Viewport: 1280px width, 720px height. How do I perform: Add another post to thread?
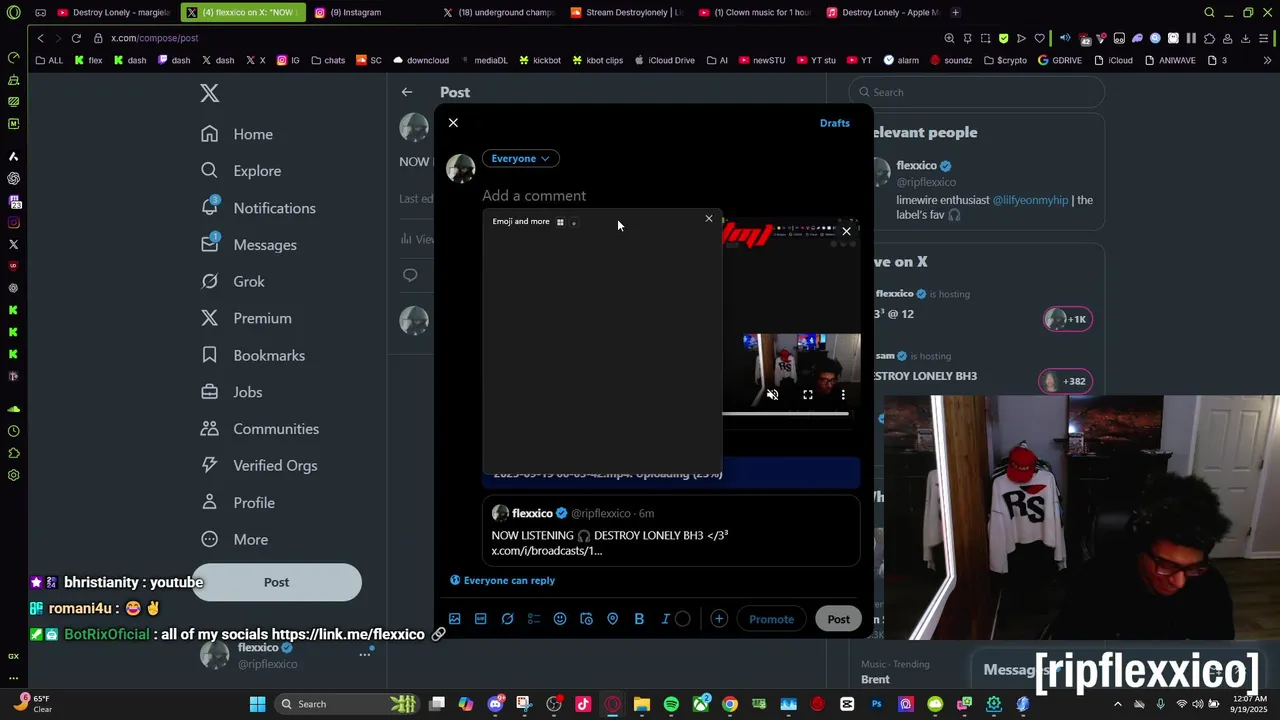click(719, 619)
